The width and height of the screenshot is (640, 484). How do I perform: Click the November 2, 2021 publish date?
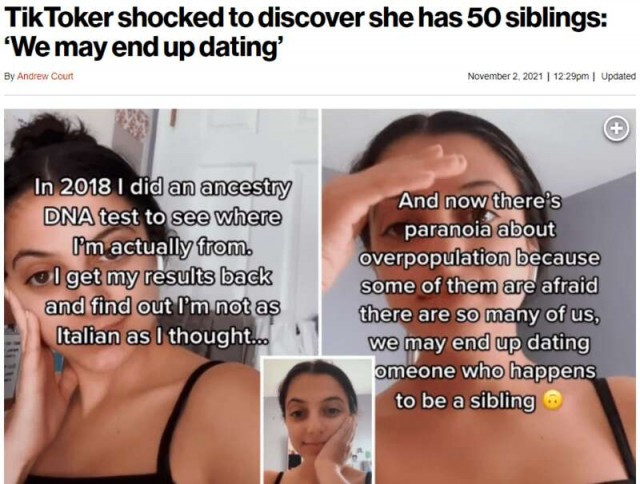(x=505, y=76)
